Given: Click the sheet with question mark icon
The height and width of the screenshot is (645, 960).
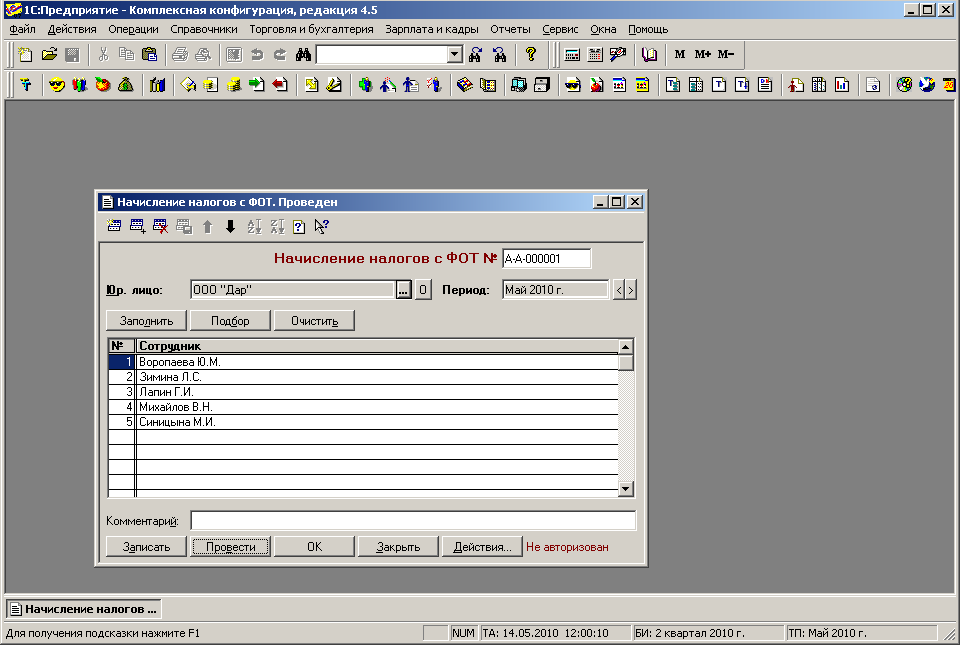Looking at the screenshot, I should click(299, 226).
